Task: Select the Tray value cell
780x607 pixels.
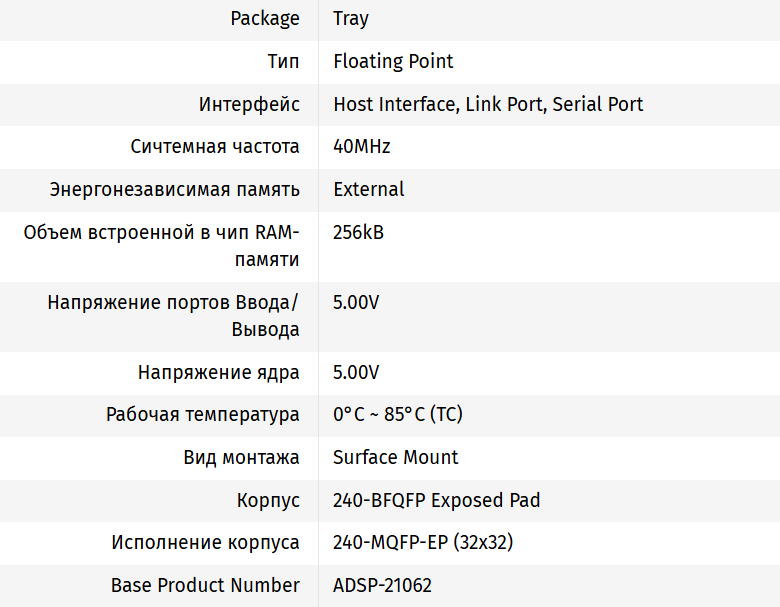Action: coord(351,18)
